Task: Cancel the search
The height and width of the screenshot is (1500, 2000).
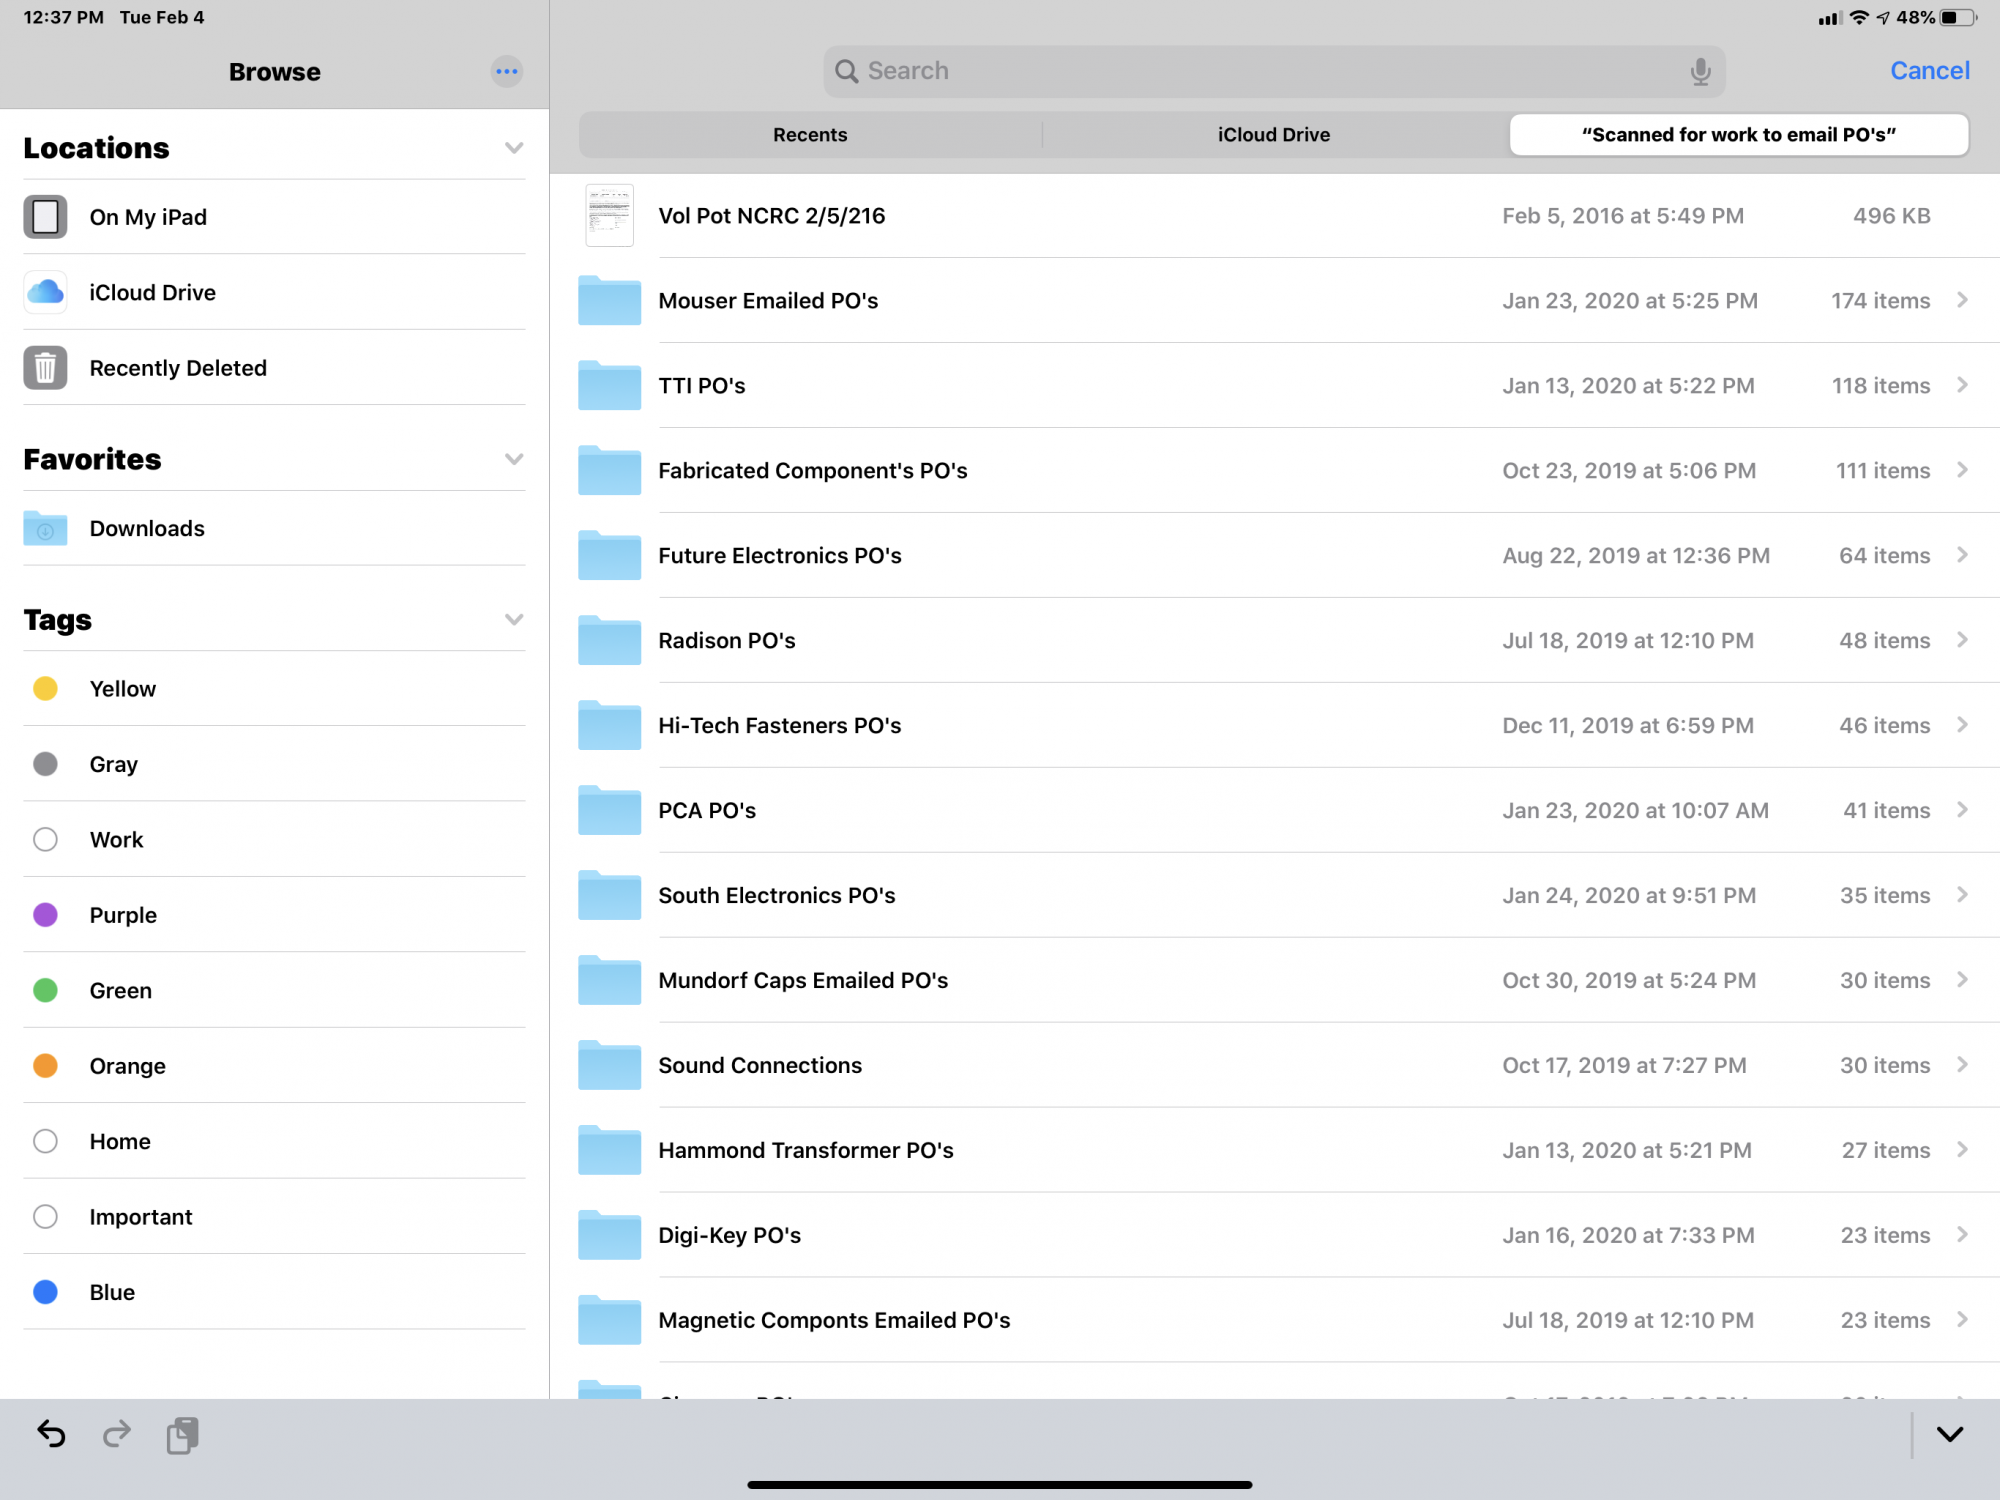Action: click(x=1929, y=71)
